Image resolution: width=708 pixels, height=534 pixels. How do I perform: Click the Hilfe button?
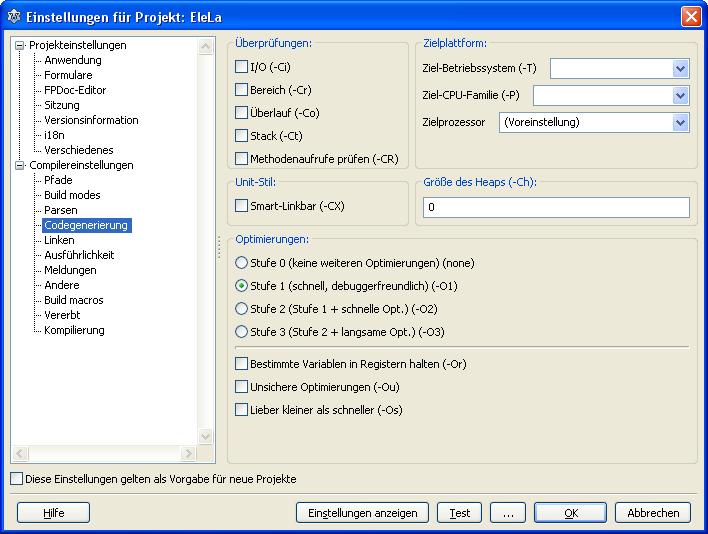point(53,513)
